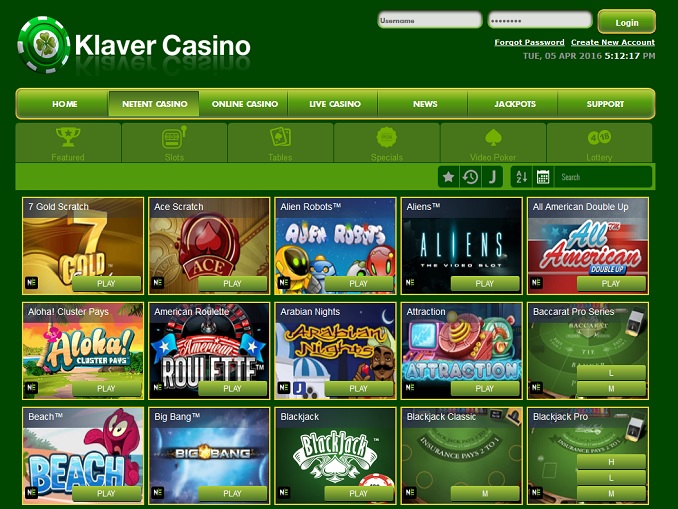Open the Jackpots menu tab
Viewport: 678px width, 509px height.
click(515, 104)
